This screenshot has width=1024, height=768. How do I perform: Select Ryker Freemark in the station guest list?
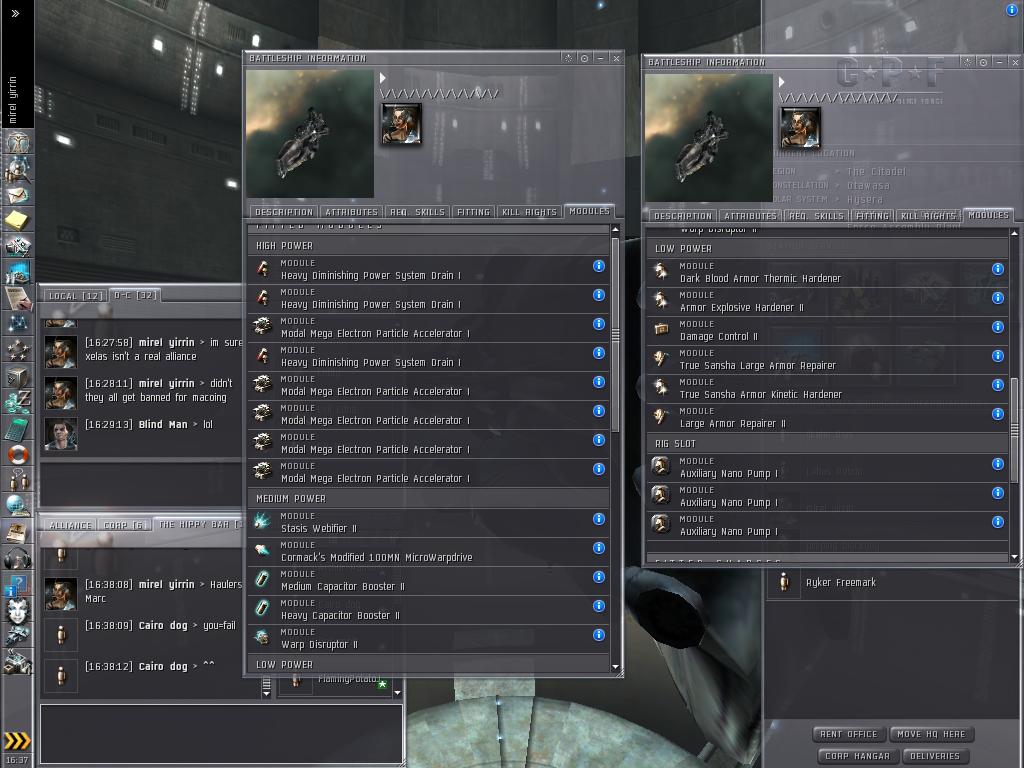[891, 583]
